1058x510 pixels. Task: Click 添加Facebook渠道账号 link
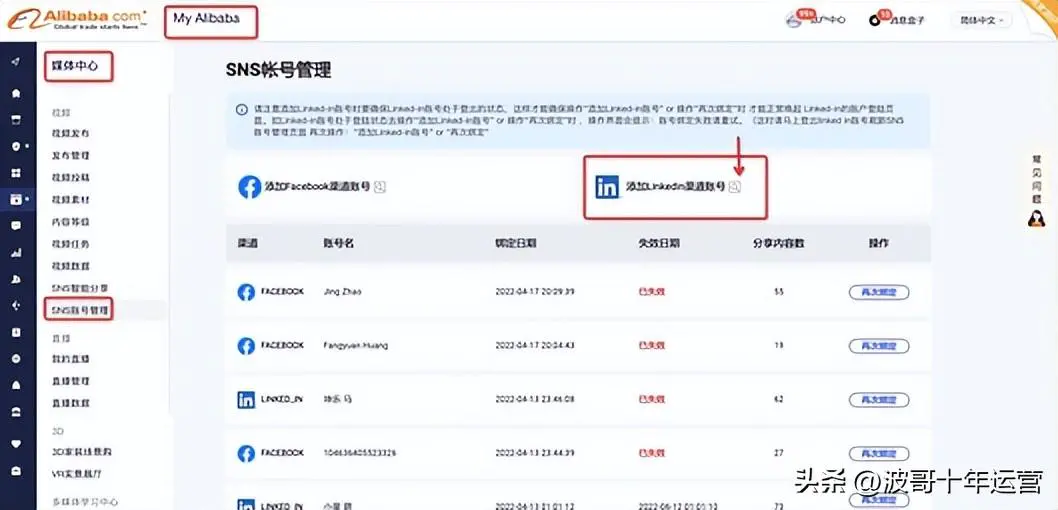(x=317, y=187)
